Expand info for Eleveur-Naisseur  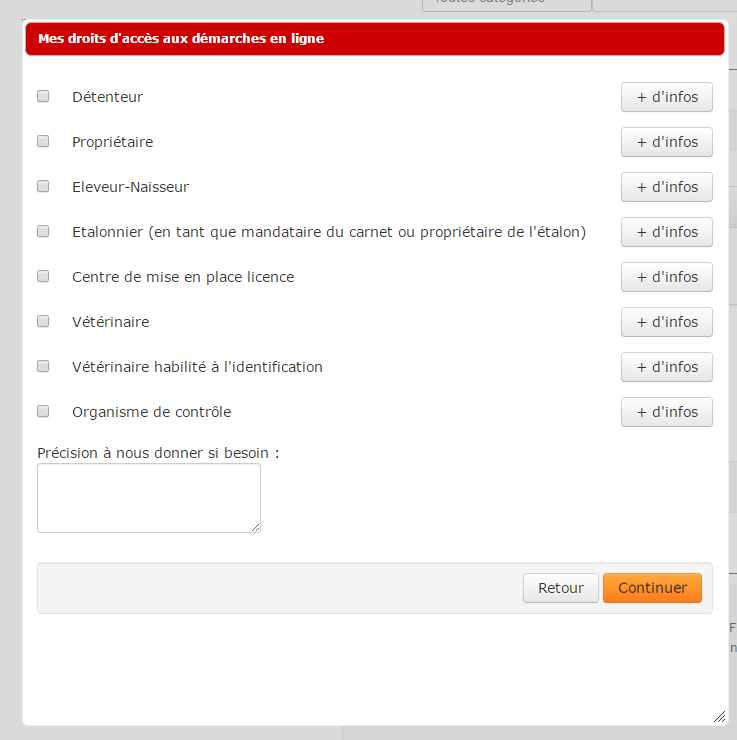coord(666,187)
